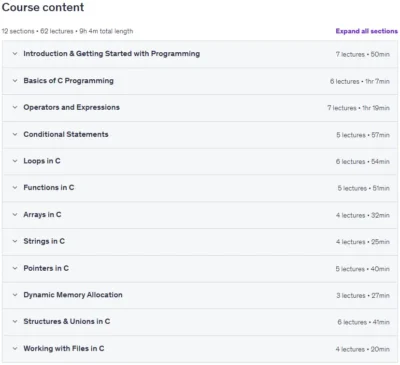Image resolution: width=400 pixels, height=365 pixels.
Task: Expand all sections link
Action: pyautogui.click(x=367, y=31)
